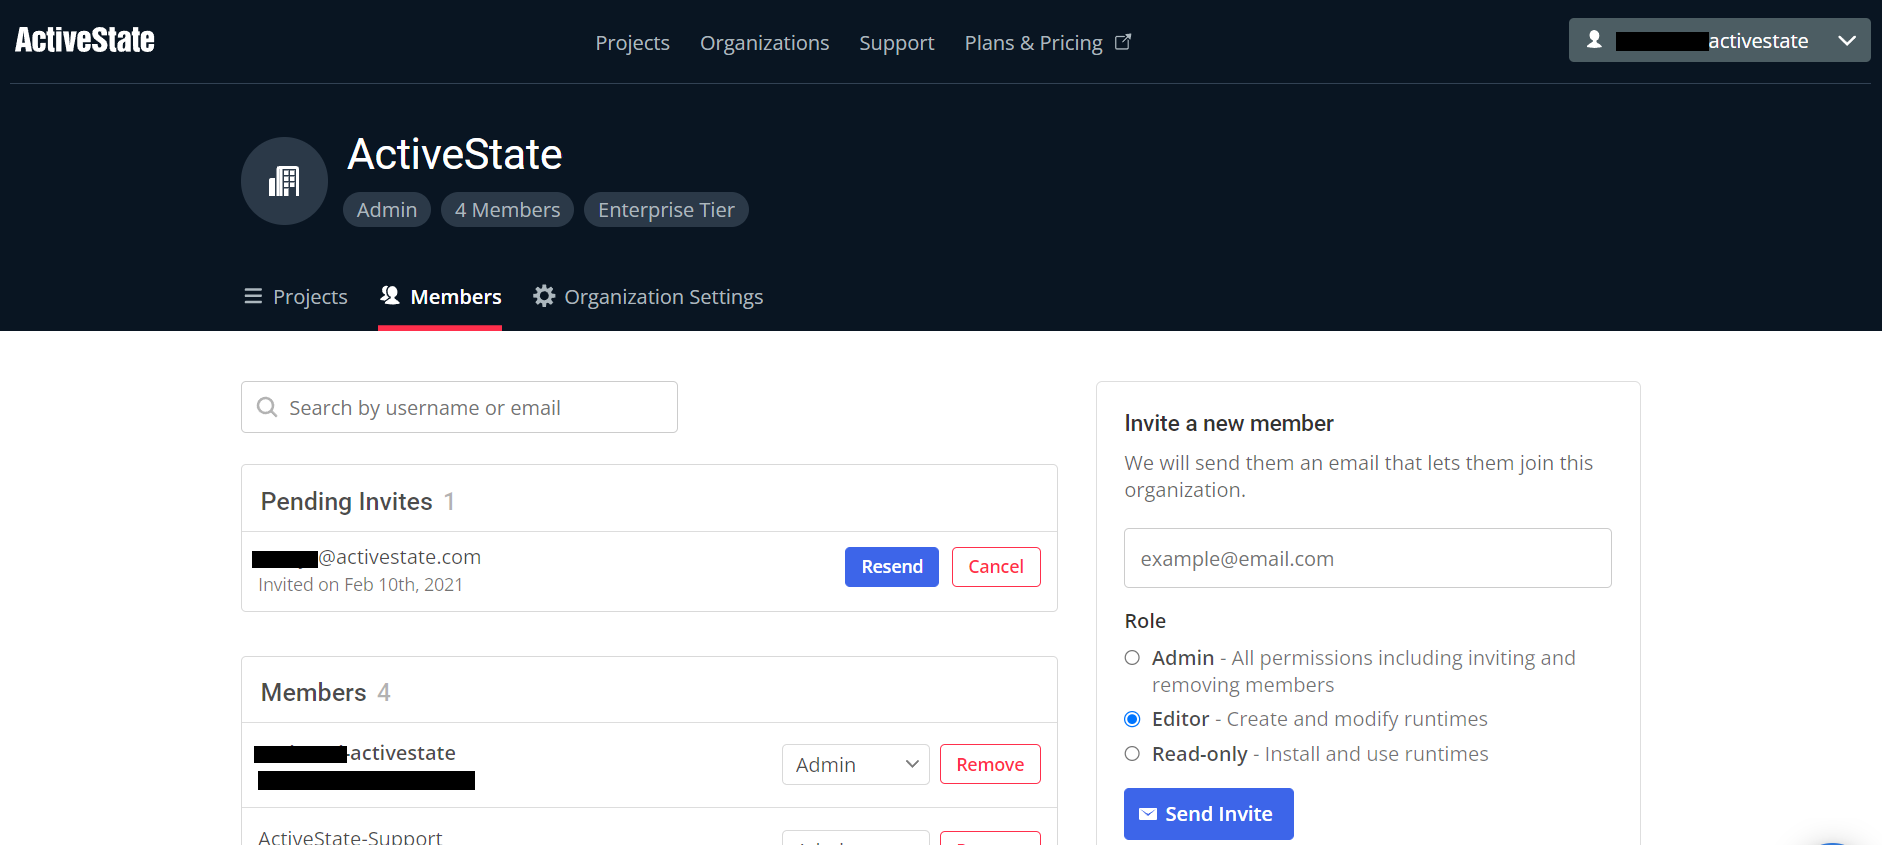Click the Enterprise Tier badge
Viewport: 1882px width, 845px height.
(x=666, y=210)
